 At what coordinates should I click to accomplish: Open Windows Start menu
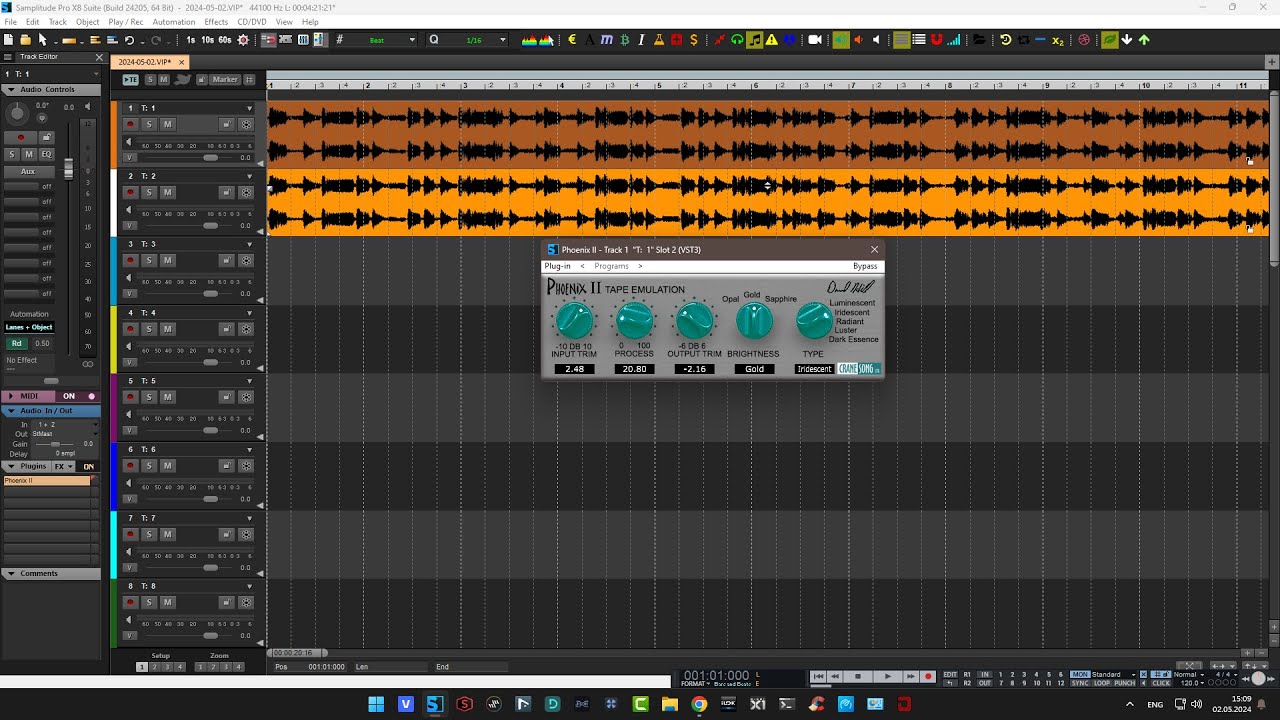click(376, 704)
